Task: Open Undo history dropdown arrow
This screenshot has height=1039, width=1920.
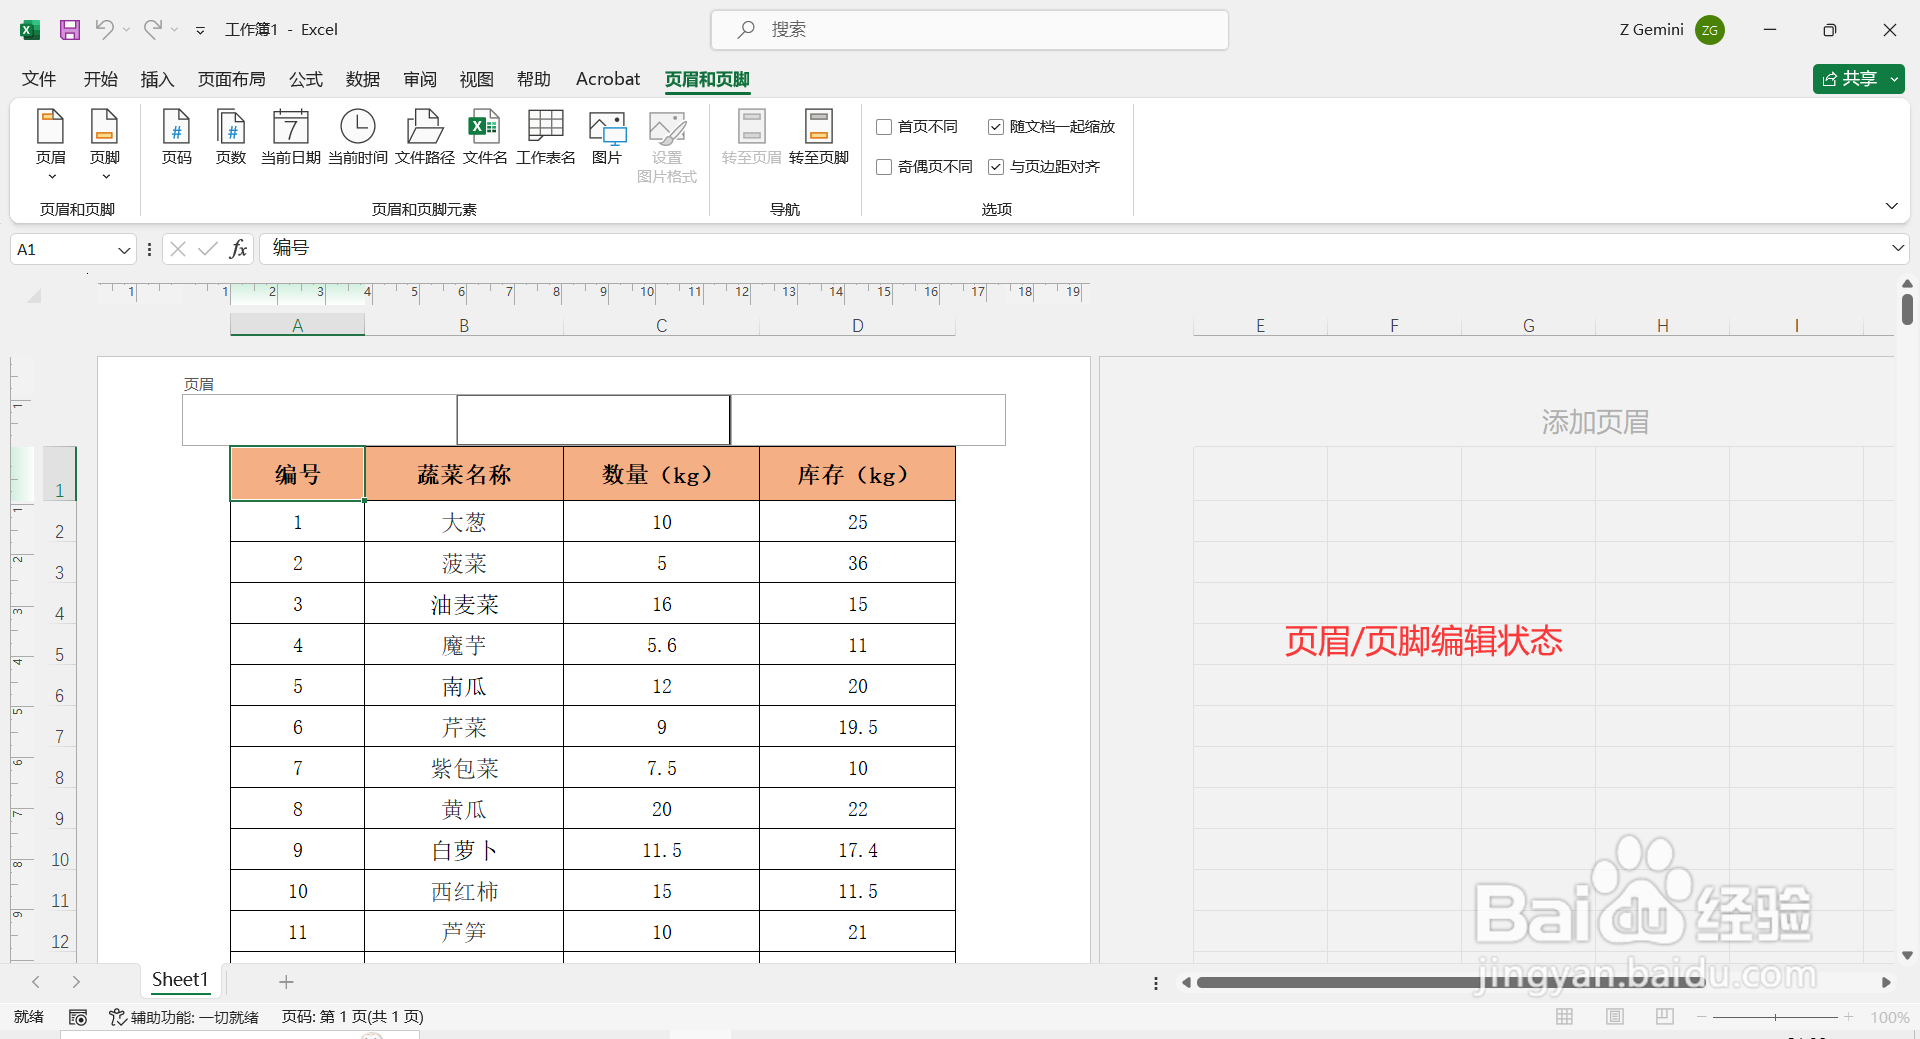Action: (127, 30)
